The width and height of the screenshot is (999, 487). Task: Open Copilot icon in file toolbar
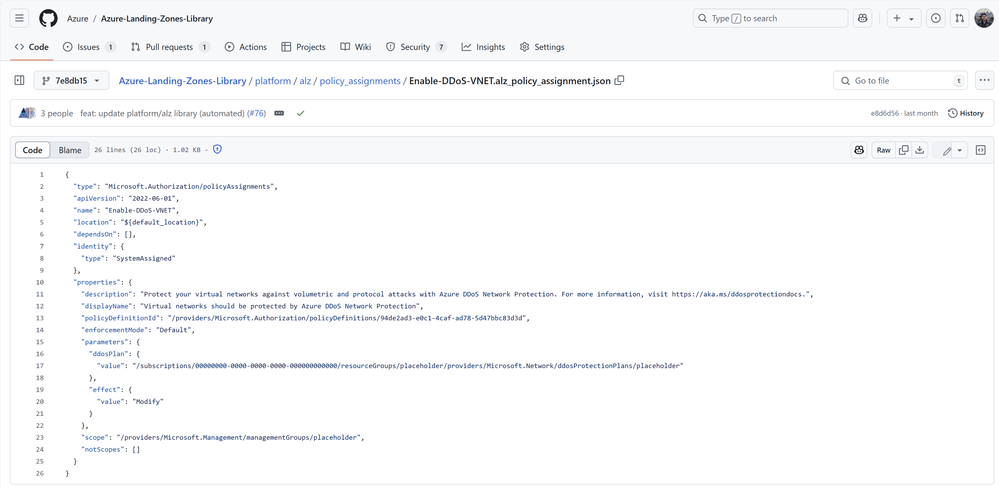(x=859, y=150)
